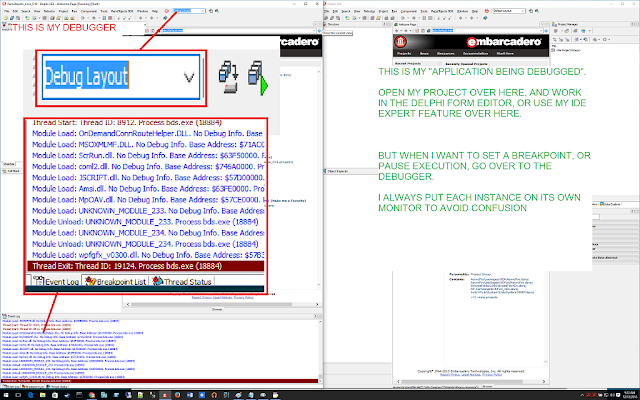This screenshot has height=400, width=640.
Task: Click Structure panel title in right window
Action: 333,24
